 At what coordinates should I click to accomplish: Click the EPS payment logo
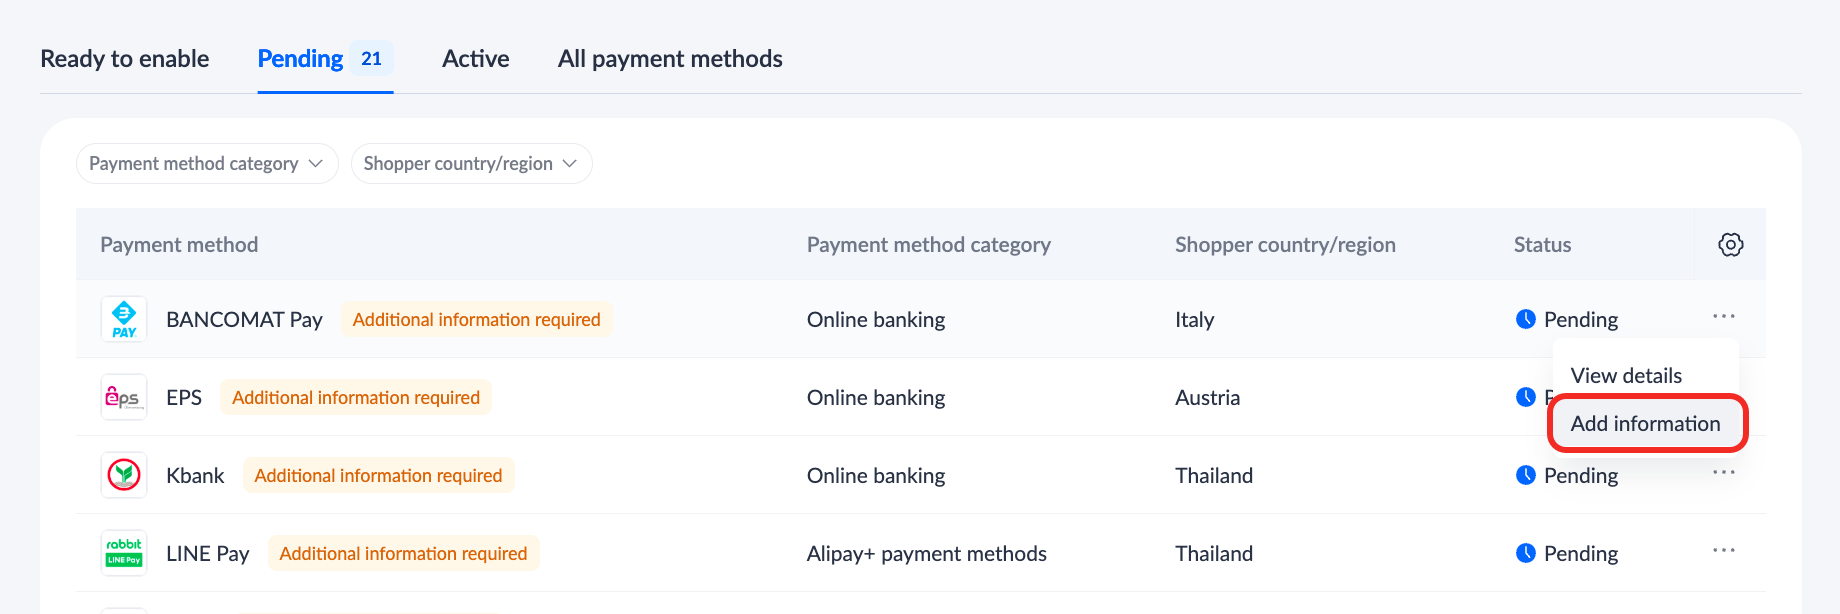[x=124, y=397]
